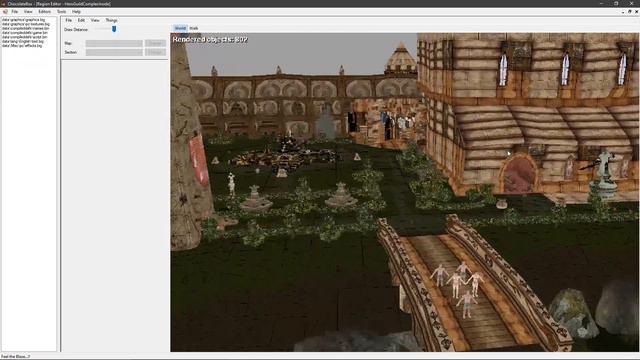The height and width of the screenshot is (360, 640).
Task: Open the Region Editor Edit menu
Action: point(81,20)
